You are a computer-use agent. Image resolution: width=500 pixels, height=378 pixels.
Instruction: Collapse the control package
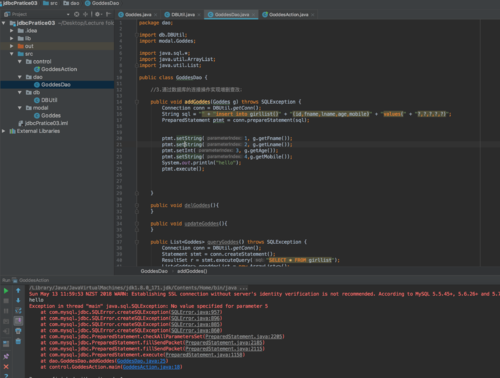click(x=20, y=61)
